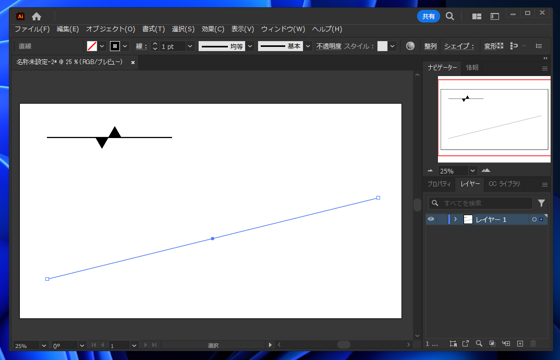Go to previous artboard arrow
This screenshot has height=360, width=560.
[102, 345]
